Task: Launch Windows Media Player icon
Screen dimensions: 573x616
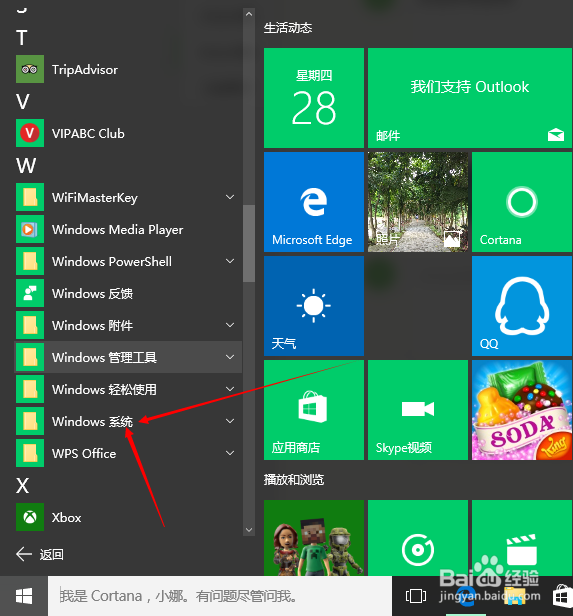Action: point(30,229)
